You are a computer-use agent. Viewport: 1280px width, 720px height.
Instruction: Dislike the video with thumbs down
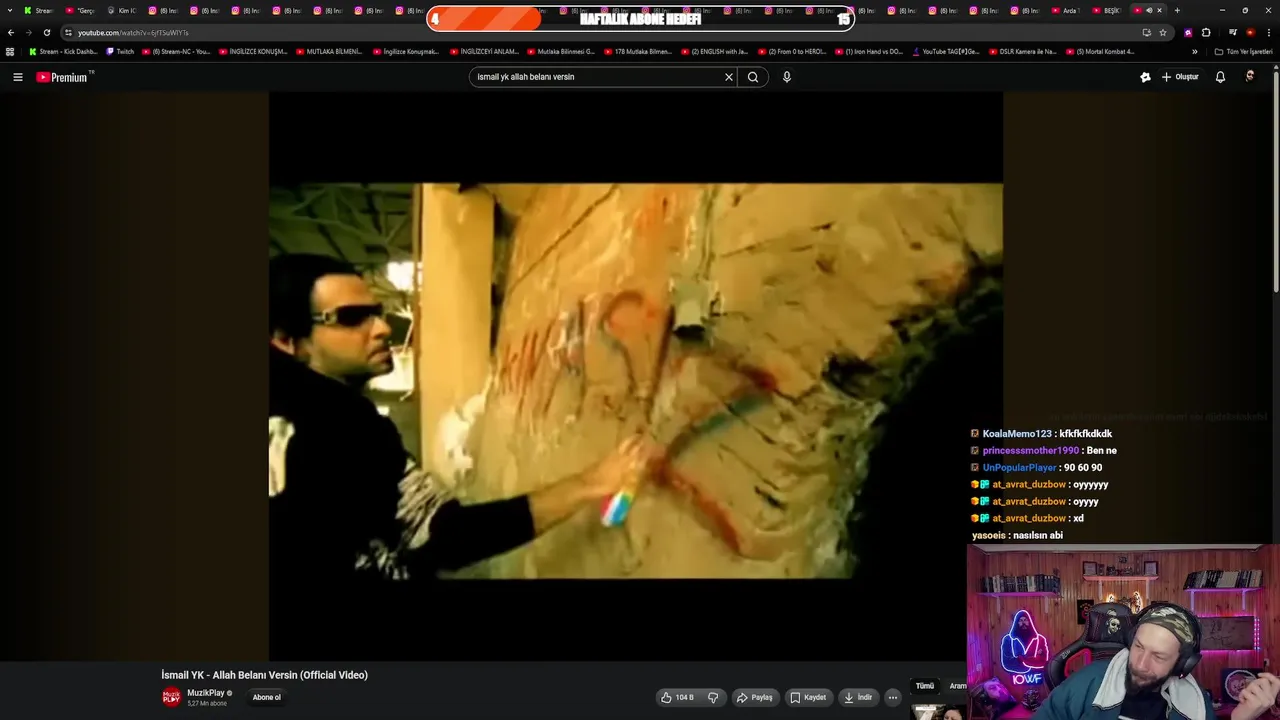coord(713,697)
